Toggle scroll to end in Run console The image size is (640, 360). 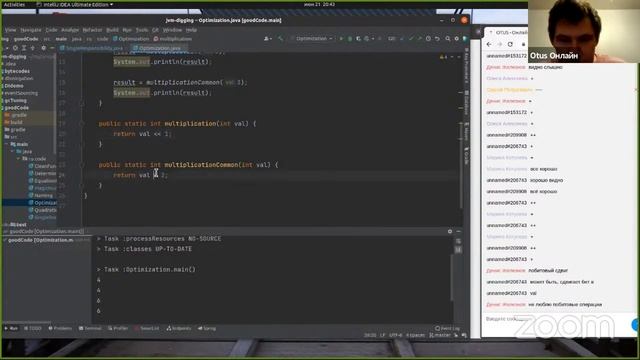click(x=458, y=249)
